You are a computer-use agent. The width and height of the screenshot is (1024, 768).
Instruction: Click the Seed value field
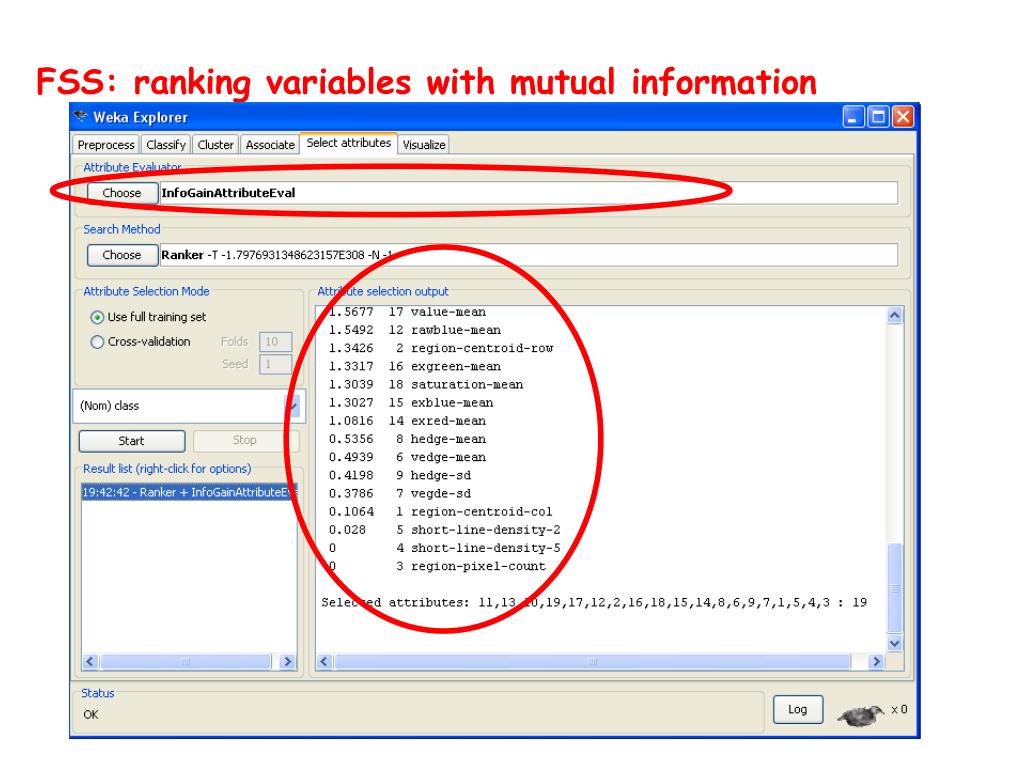point(275,364)
